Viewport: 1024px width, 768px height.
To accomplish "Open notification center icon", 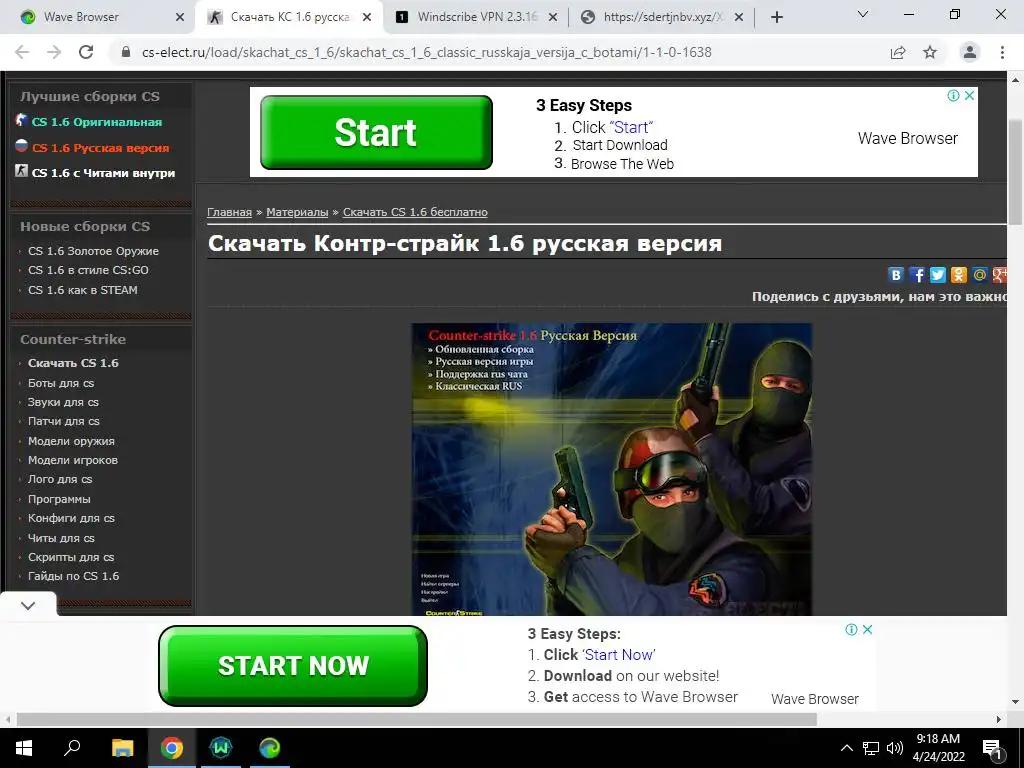I will (992, 749).
